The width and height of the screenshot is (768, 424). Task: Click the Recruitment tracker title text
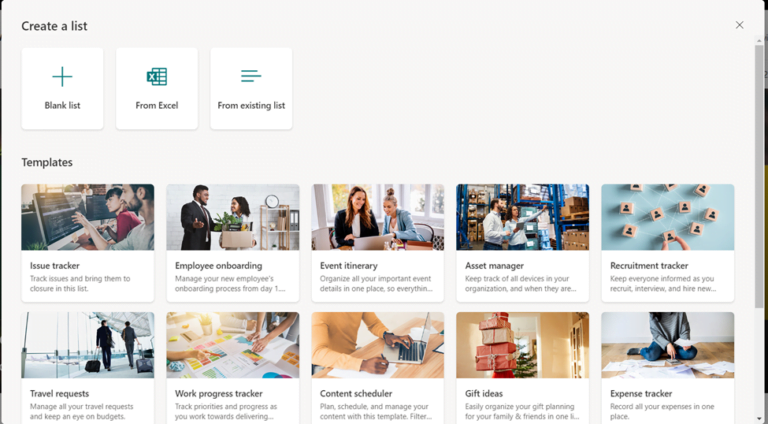[x=649, y=265]
